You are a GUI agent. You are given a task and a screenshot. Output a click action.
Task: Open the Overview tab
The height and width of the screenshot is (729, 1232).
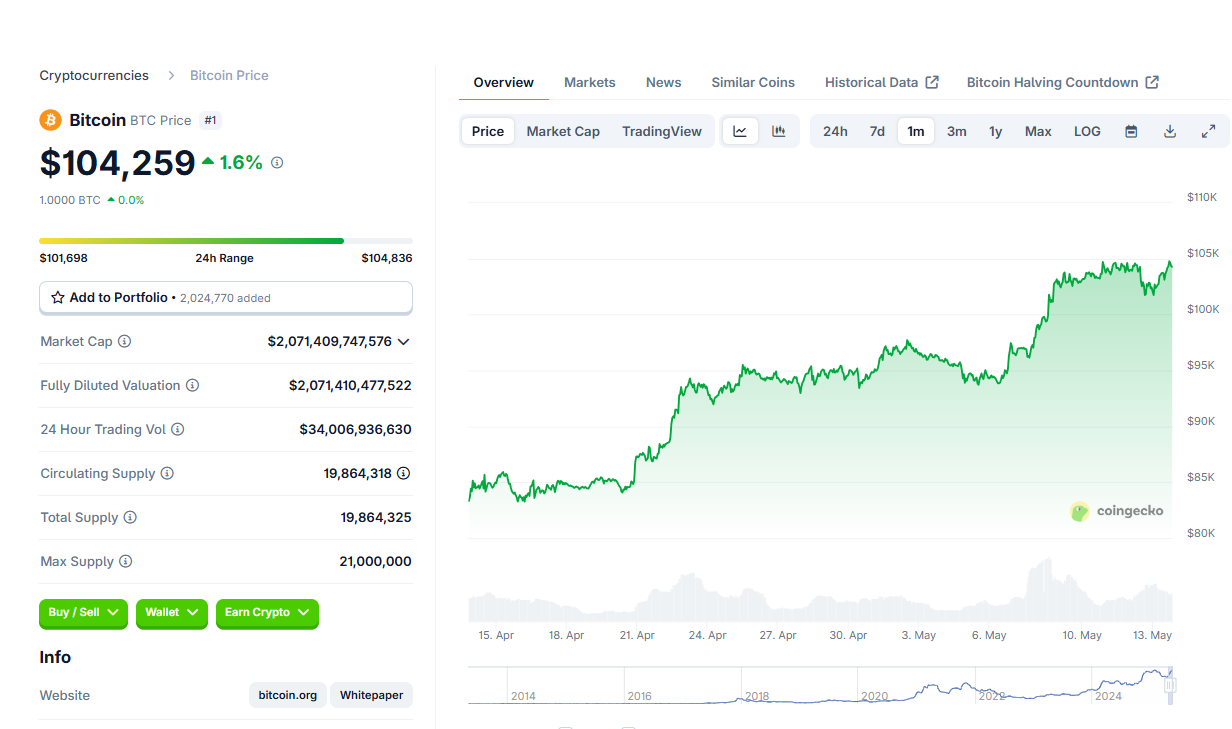[x=504, y=82]
